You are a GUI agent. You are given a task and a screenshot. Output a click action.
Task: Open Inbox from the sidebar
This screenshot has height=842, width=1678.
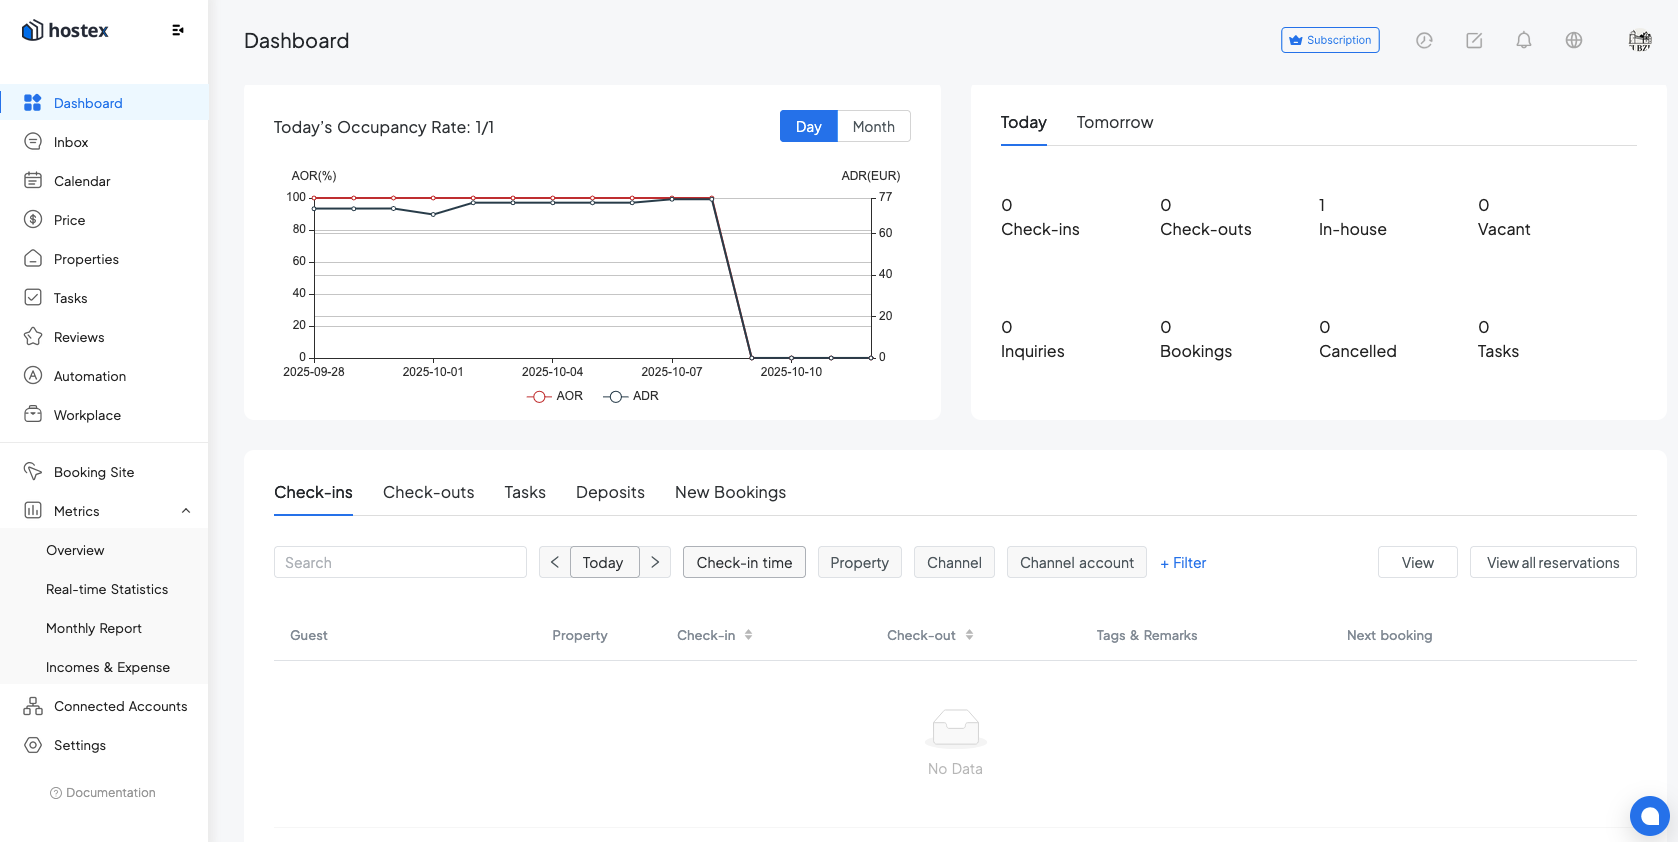pyautogui.click(x=71, y=142)
